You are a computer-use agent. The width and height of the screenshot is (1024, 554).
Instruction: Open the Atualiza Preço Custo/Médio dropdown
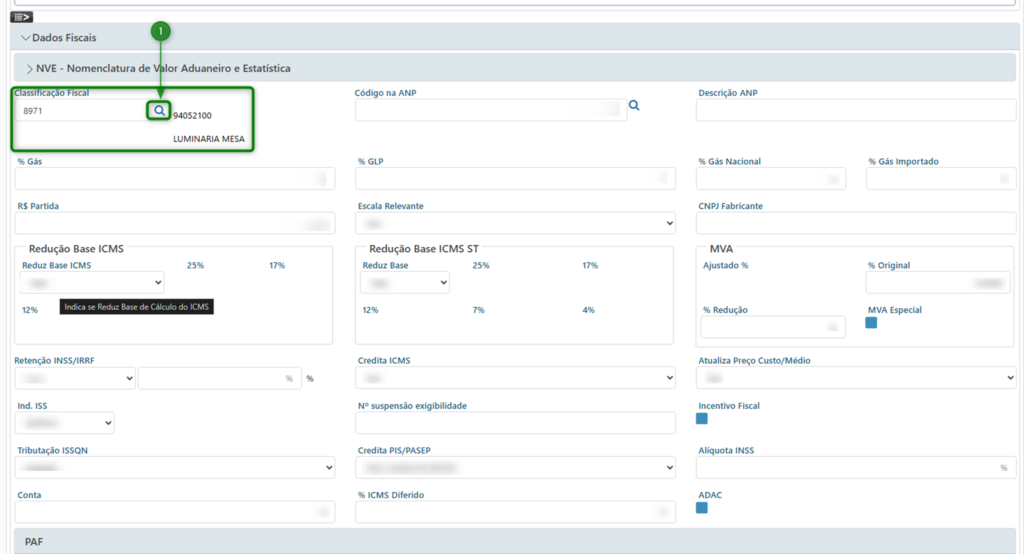[x=856, y=378]
